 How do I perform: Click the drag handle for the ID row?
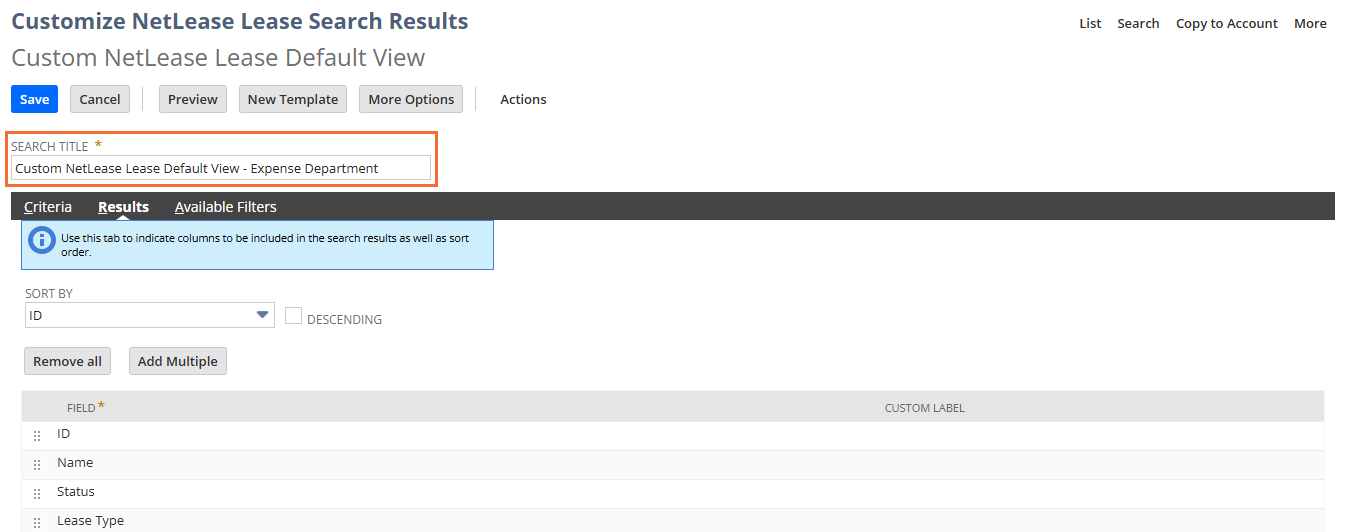[x=37, y=436]
